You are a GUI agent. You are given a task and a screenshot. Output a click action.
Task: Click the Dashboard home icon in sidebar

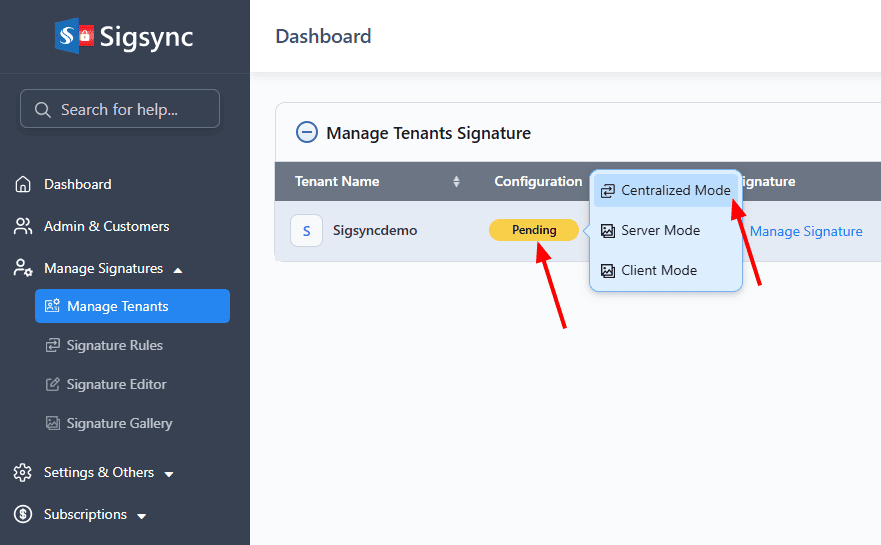pyautogui.click(x=23, y=184)
